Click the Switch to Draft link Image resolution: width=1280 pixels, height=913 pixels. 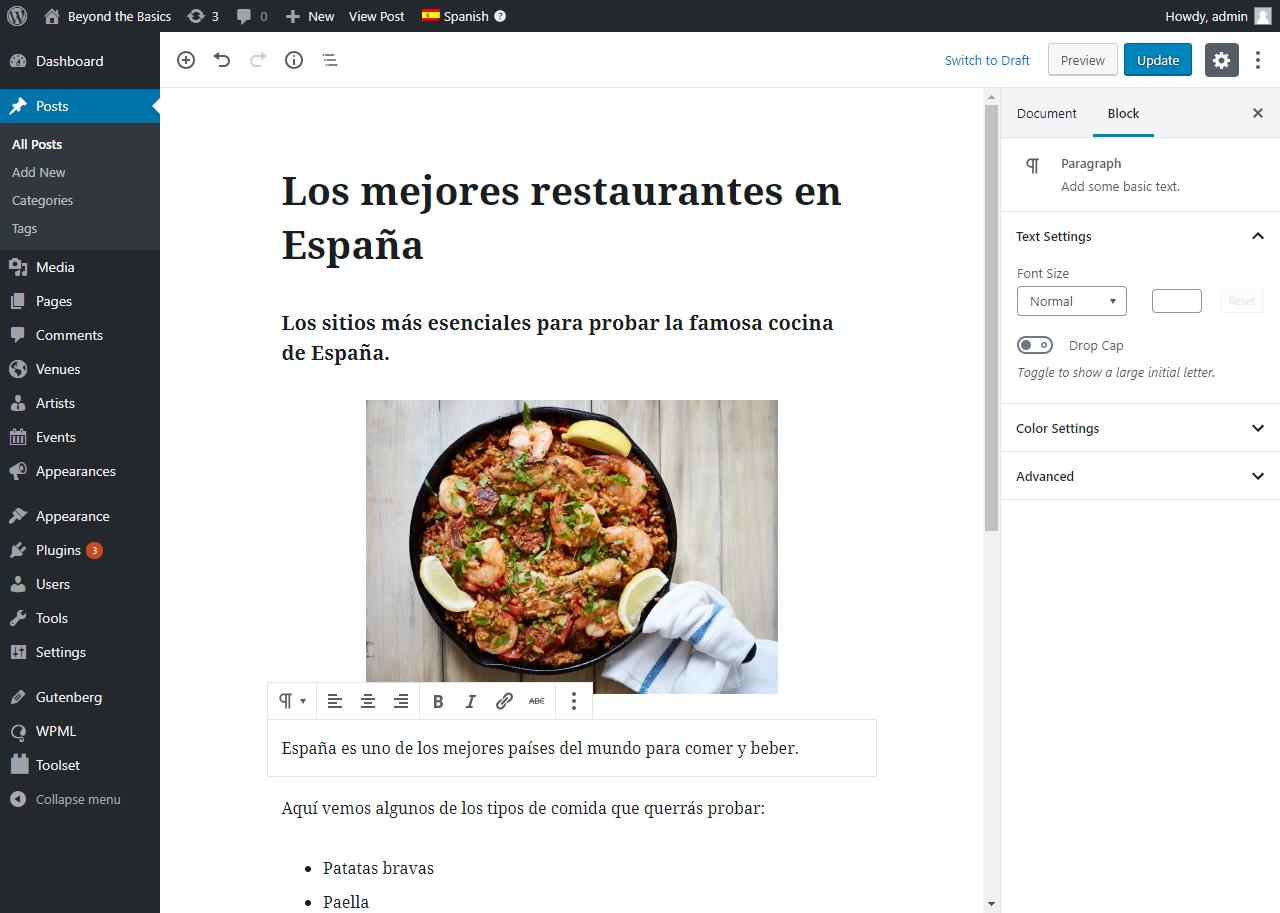pos(987,60)
